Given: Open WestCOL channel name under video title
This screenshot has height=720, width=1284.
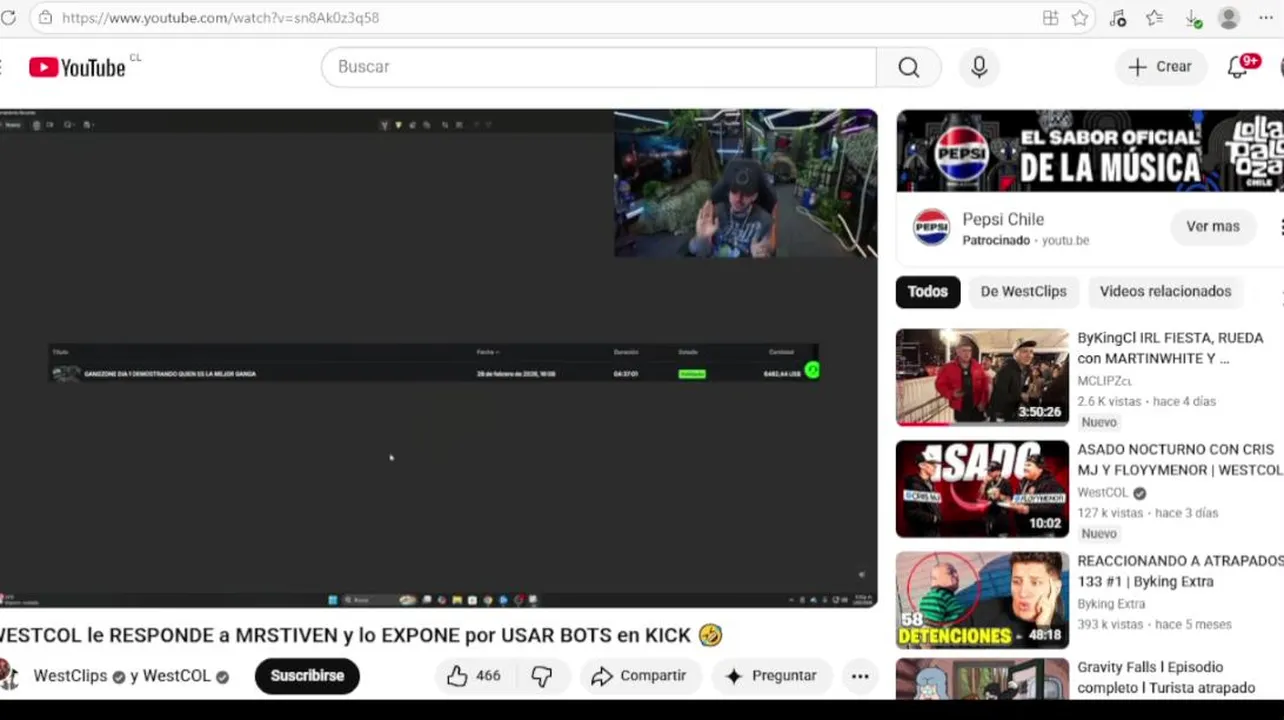Looking at the screenshot, I should (x=176, y=676).
